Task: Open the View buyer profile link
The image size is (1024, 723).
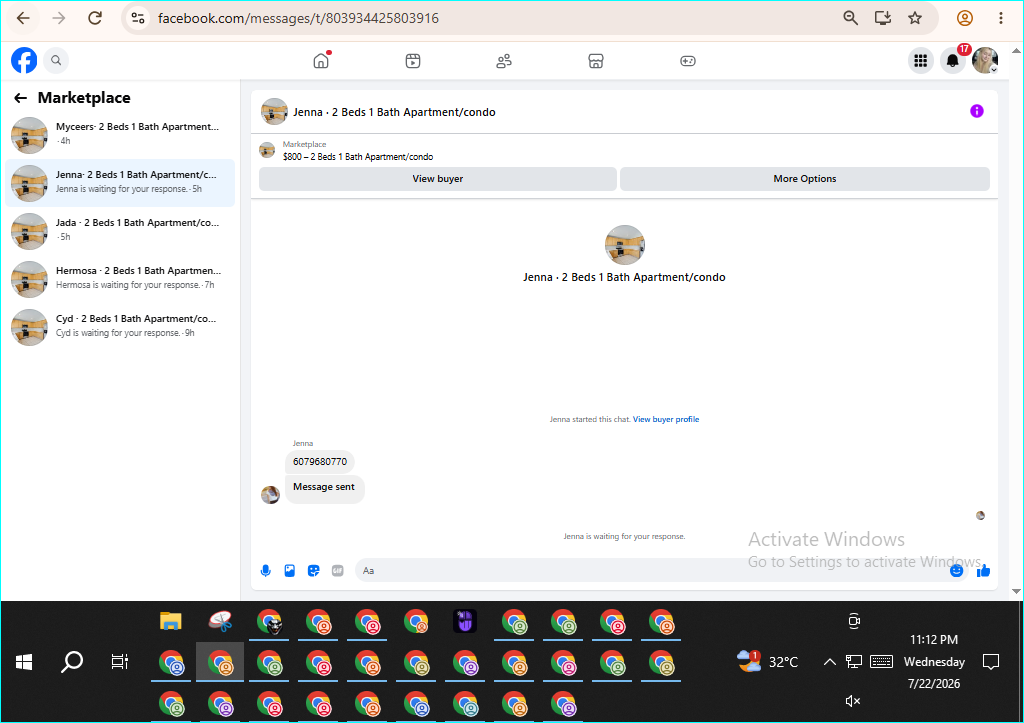Action: click(665, 419)
